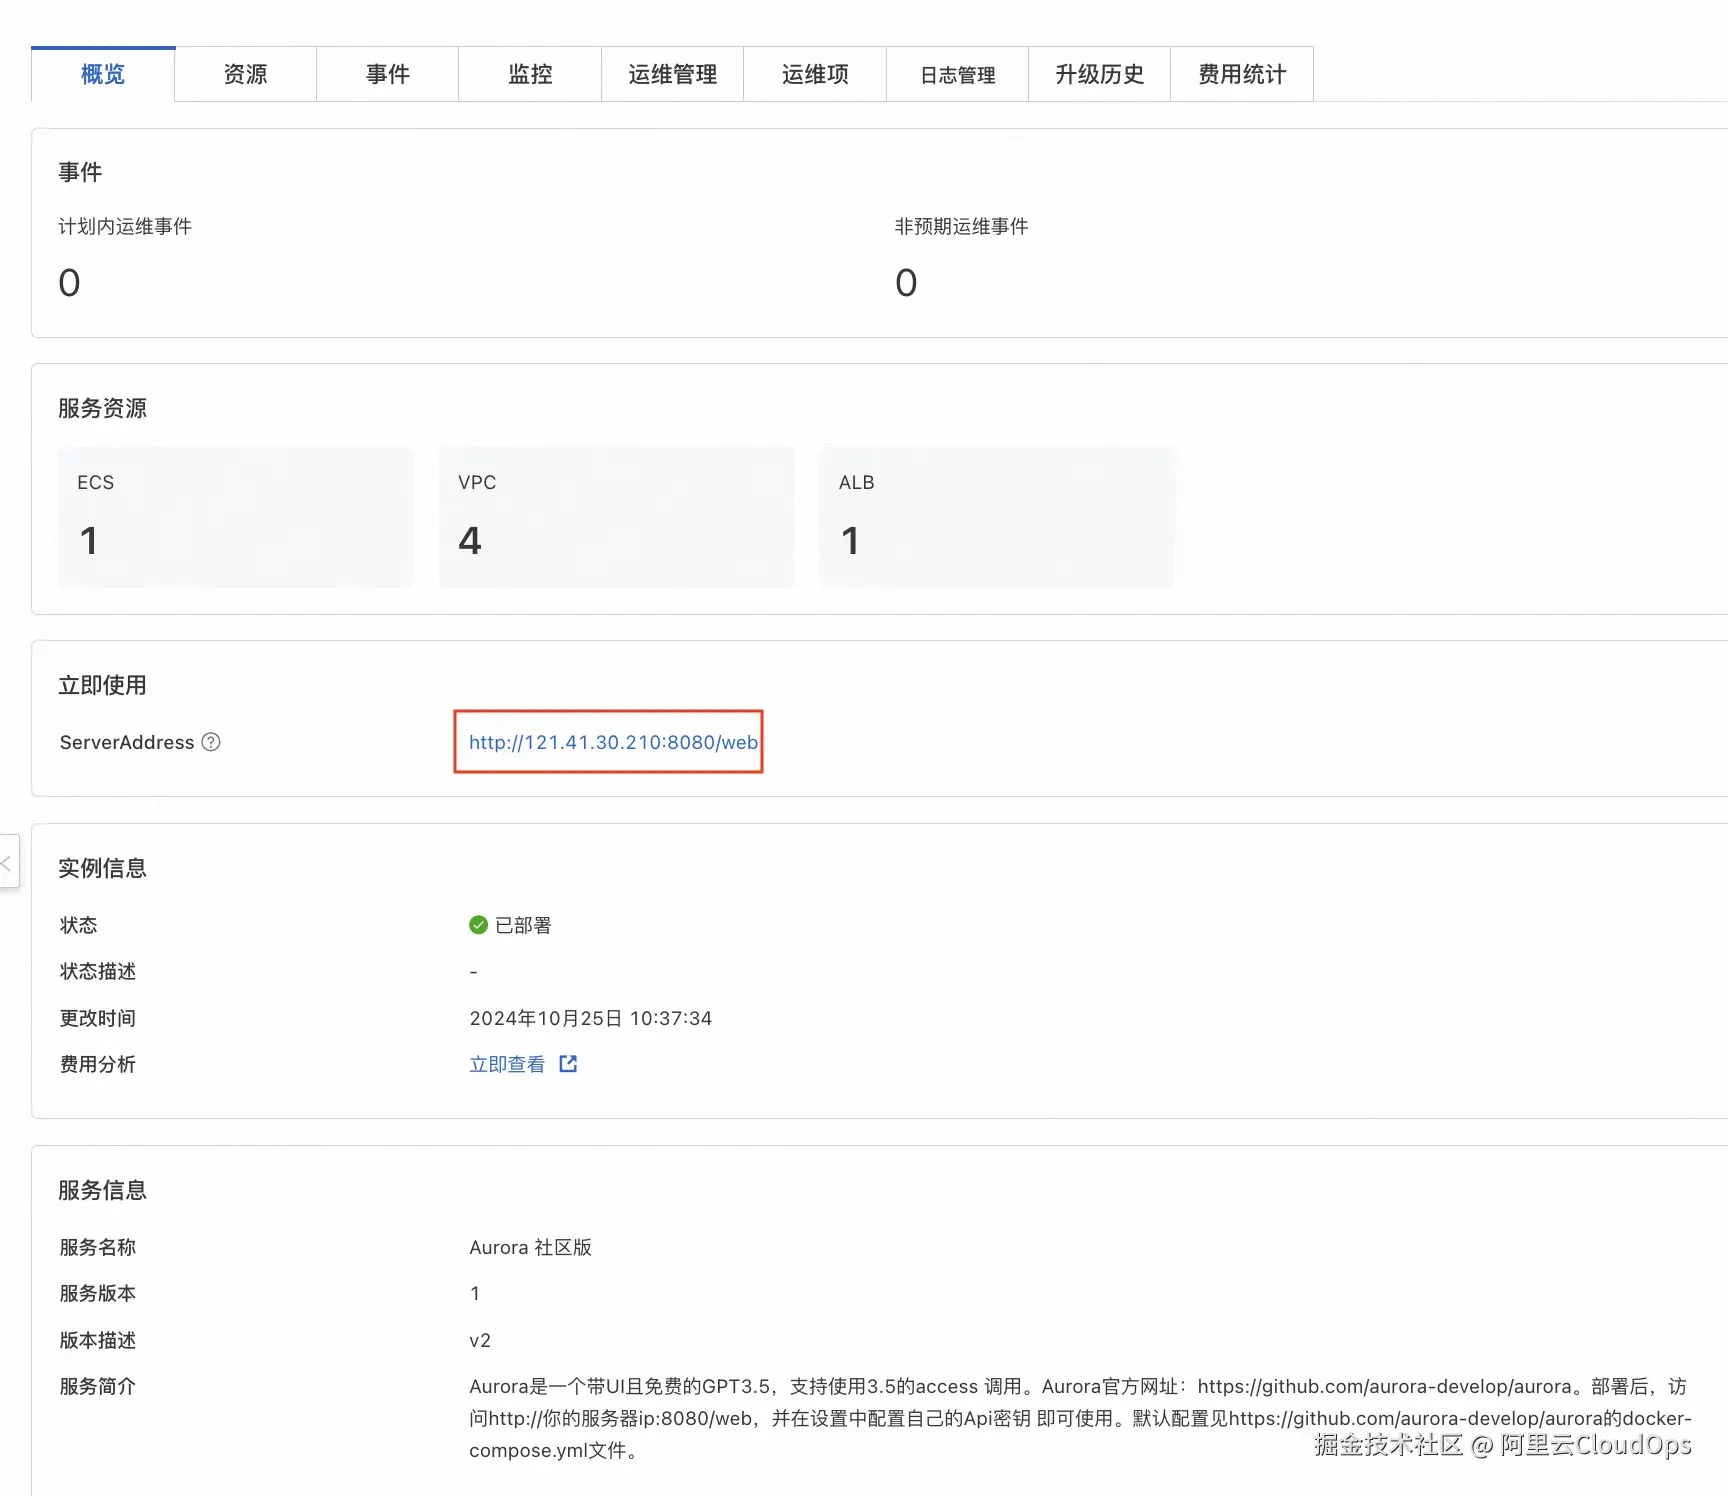Open the 日志管理 tab
This screenshot has width=1728, height=1496.
pyautogui.click(x=958, y=74)
